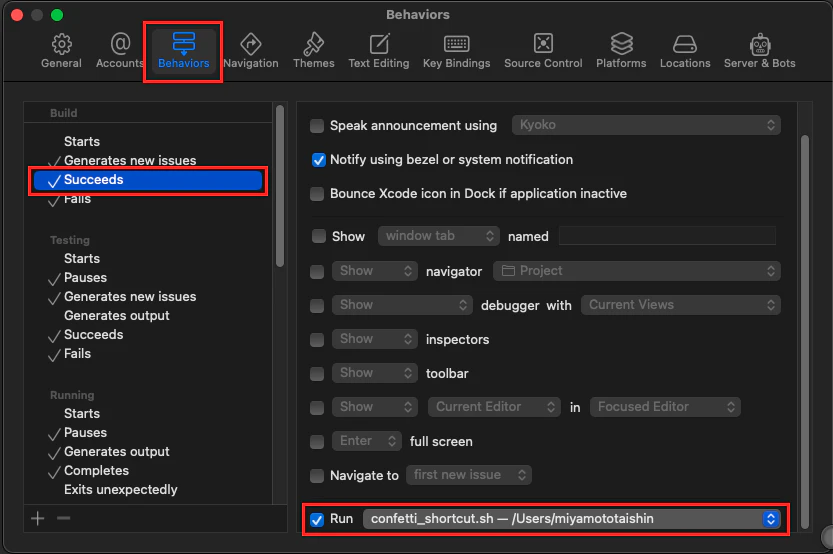Open the Kyoko voice dropdown
This screenshot has width=833, height=554.
[646, 125]
